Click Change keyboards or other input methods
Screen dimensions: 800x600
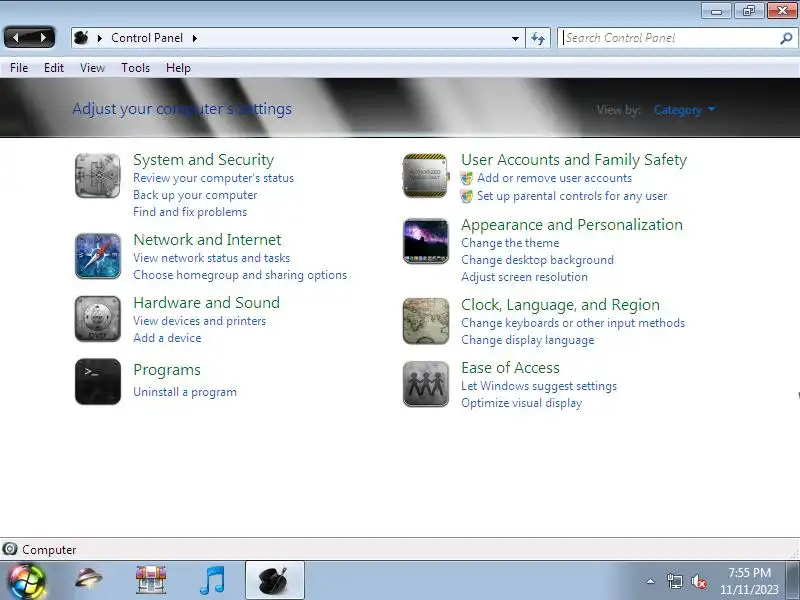[573, 323]
